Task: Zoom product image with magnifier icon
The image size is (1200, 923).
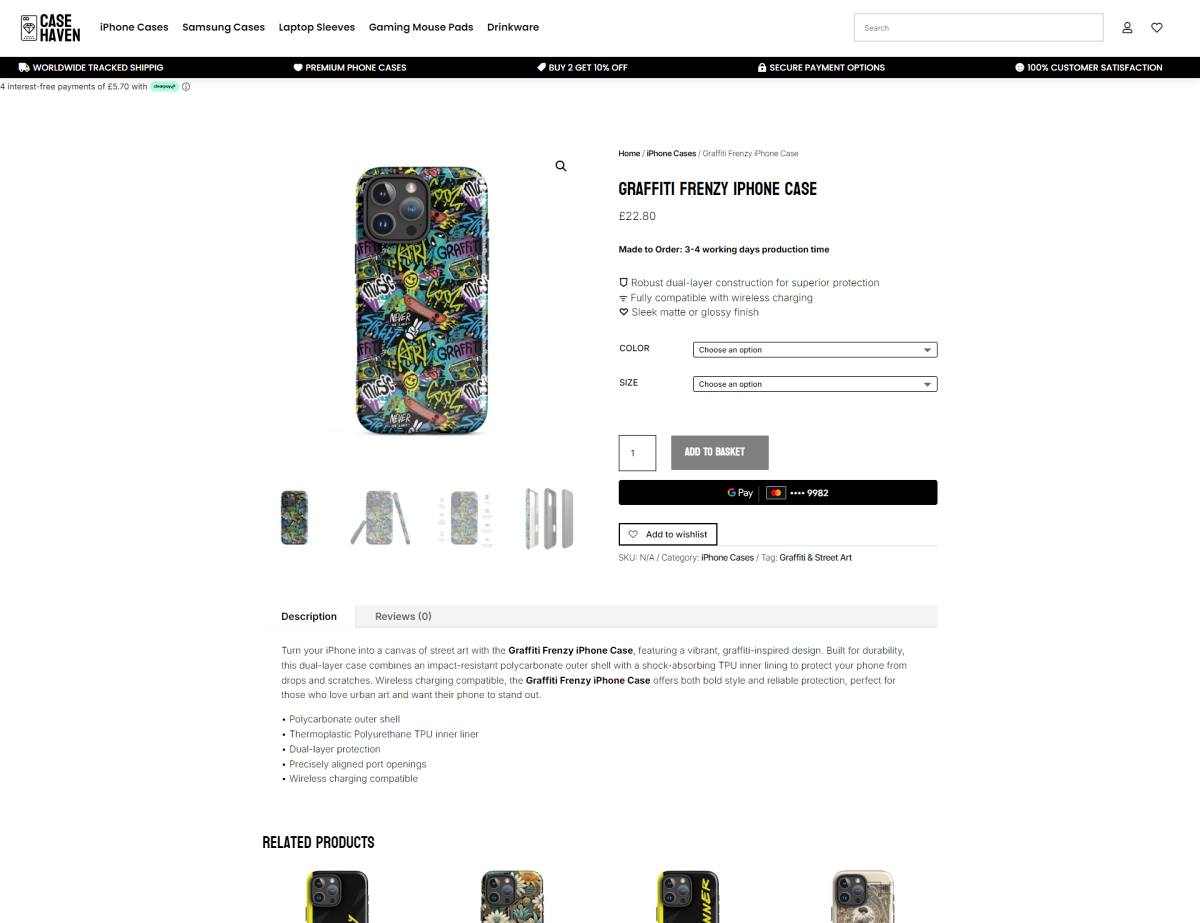Action: coord(561,166)
